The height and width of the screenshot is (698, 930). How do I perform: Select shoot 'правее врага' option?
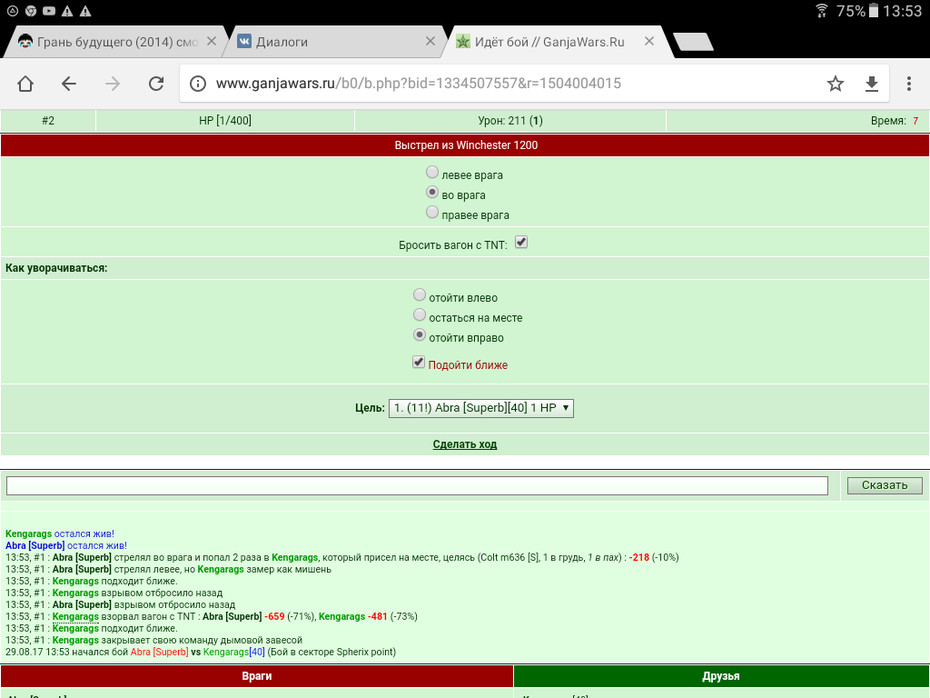pyautogui.click(x=432, y=212)
